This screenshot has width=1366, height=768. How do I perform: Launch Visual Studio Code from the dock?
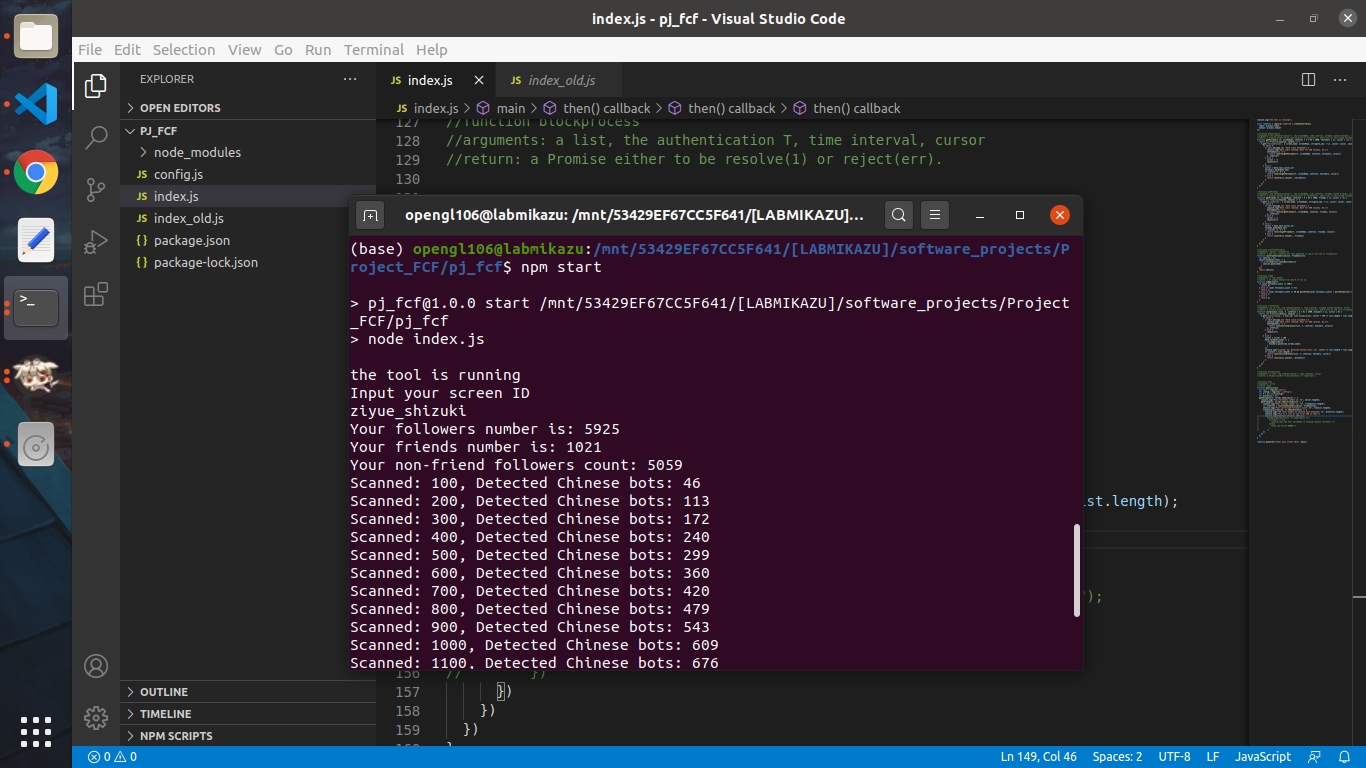(x=36, y=104)
